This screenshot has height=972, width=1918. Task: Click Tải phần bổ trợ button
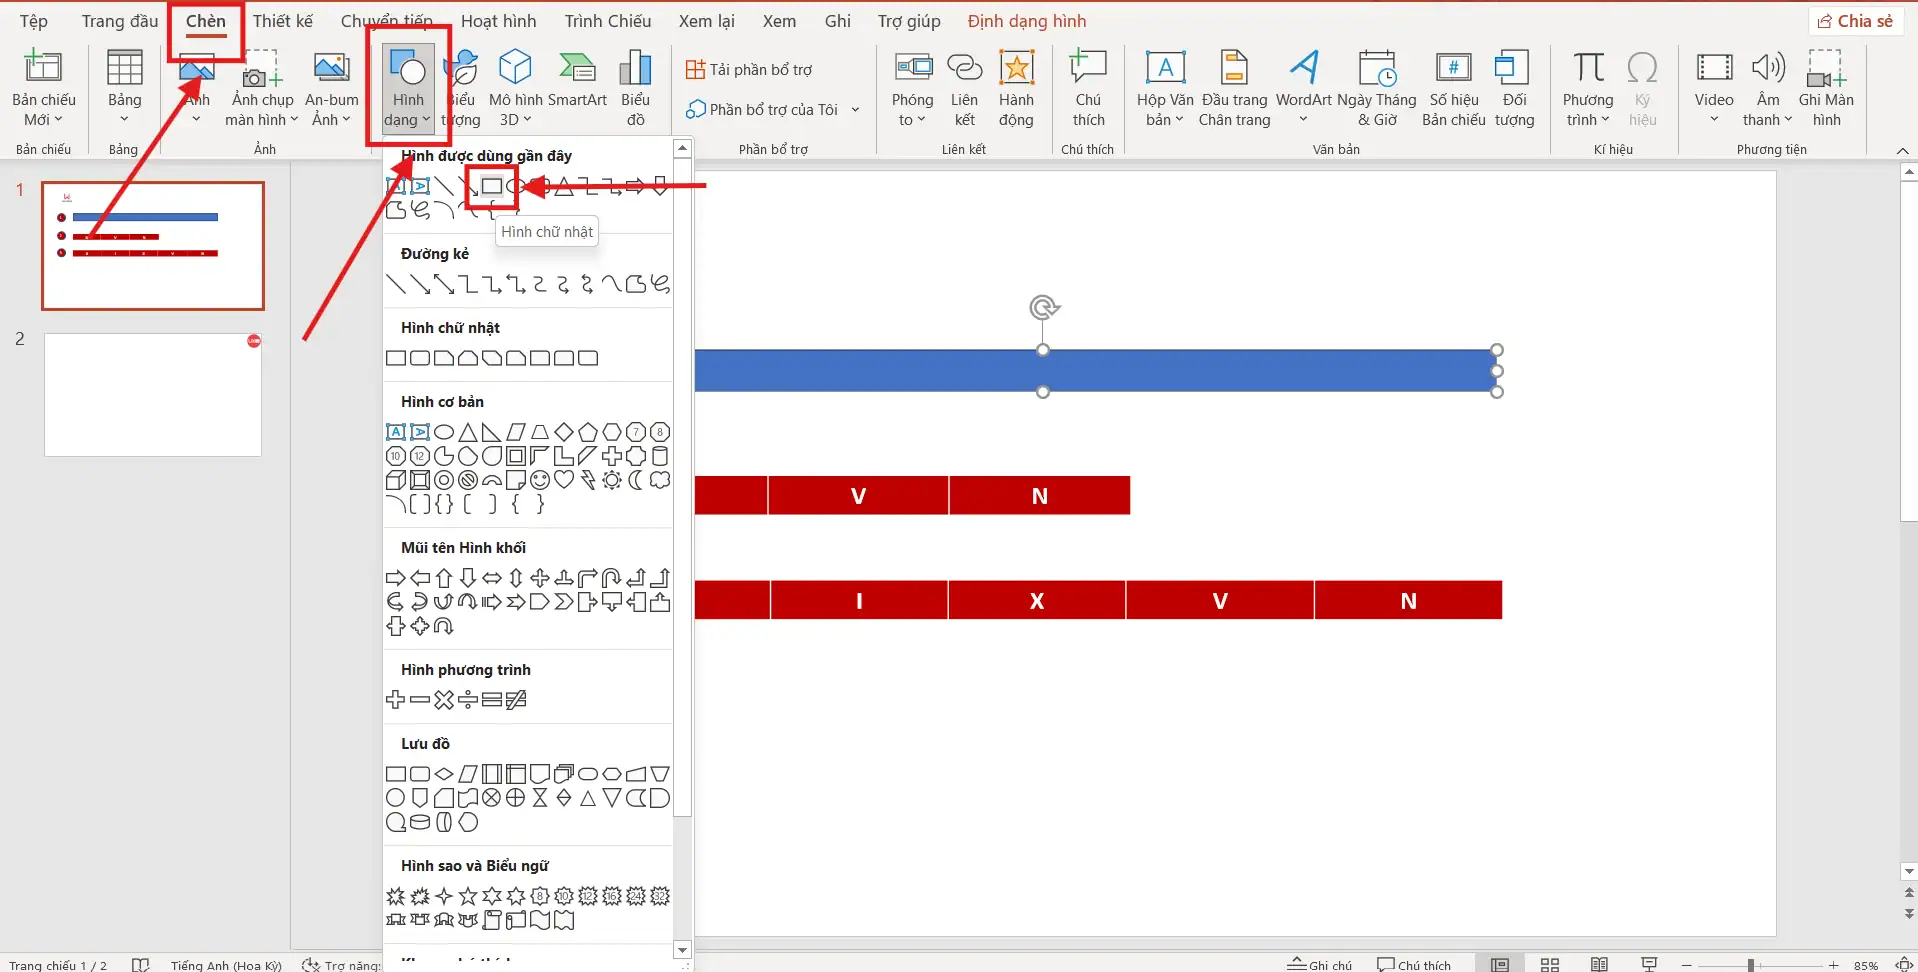point(749,69)
